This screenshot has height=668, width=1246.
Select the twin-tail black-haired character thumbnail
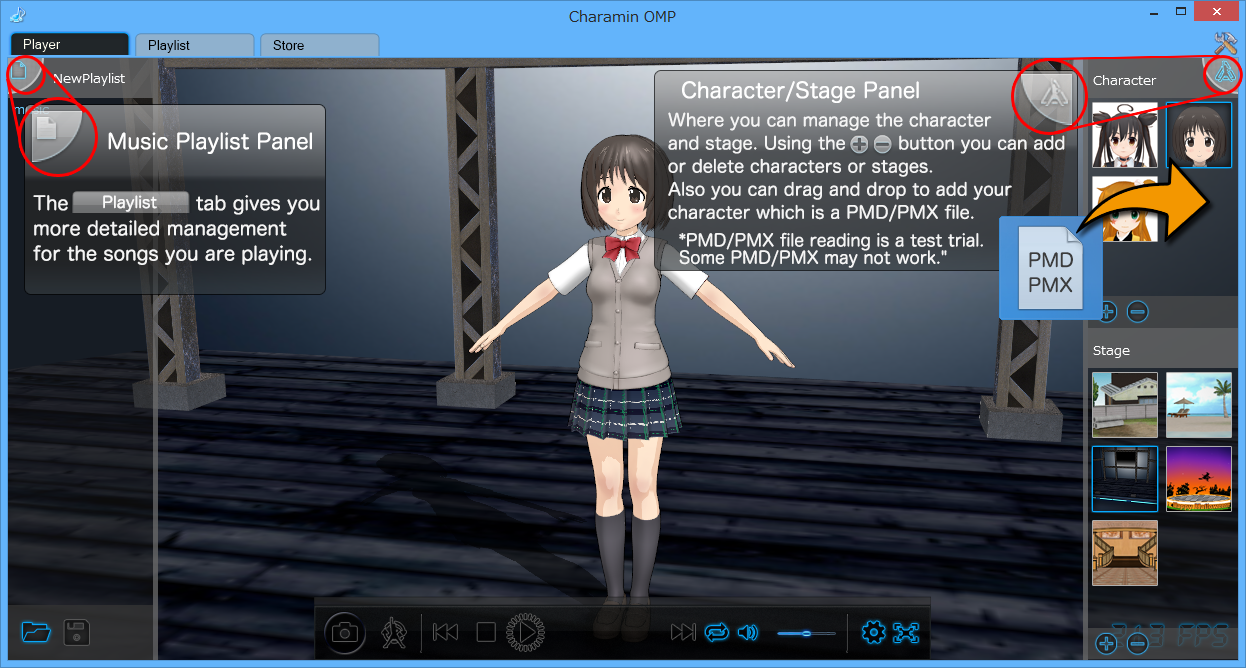pos(1125,135)
